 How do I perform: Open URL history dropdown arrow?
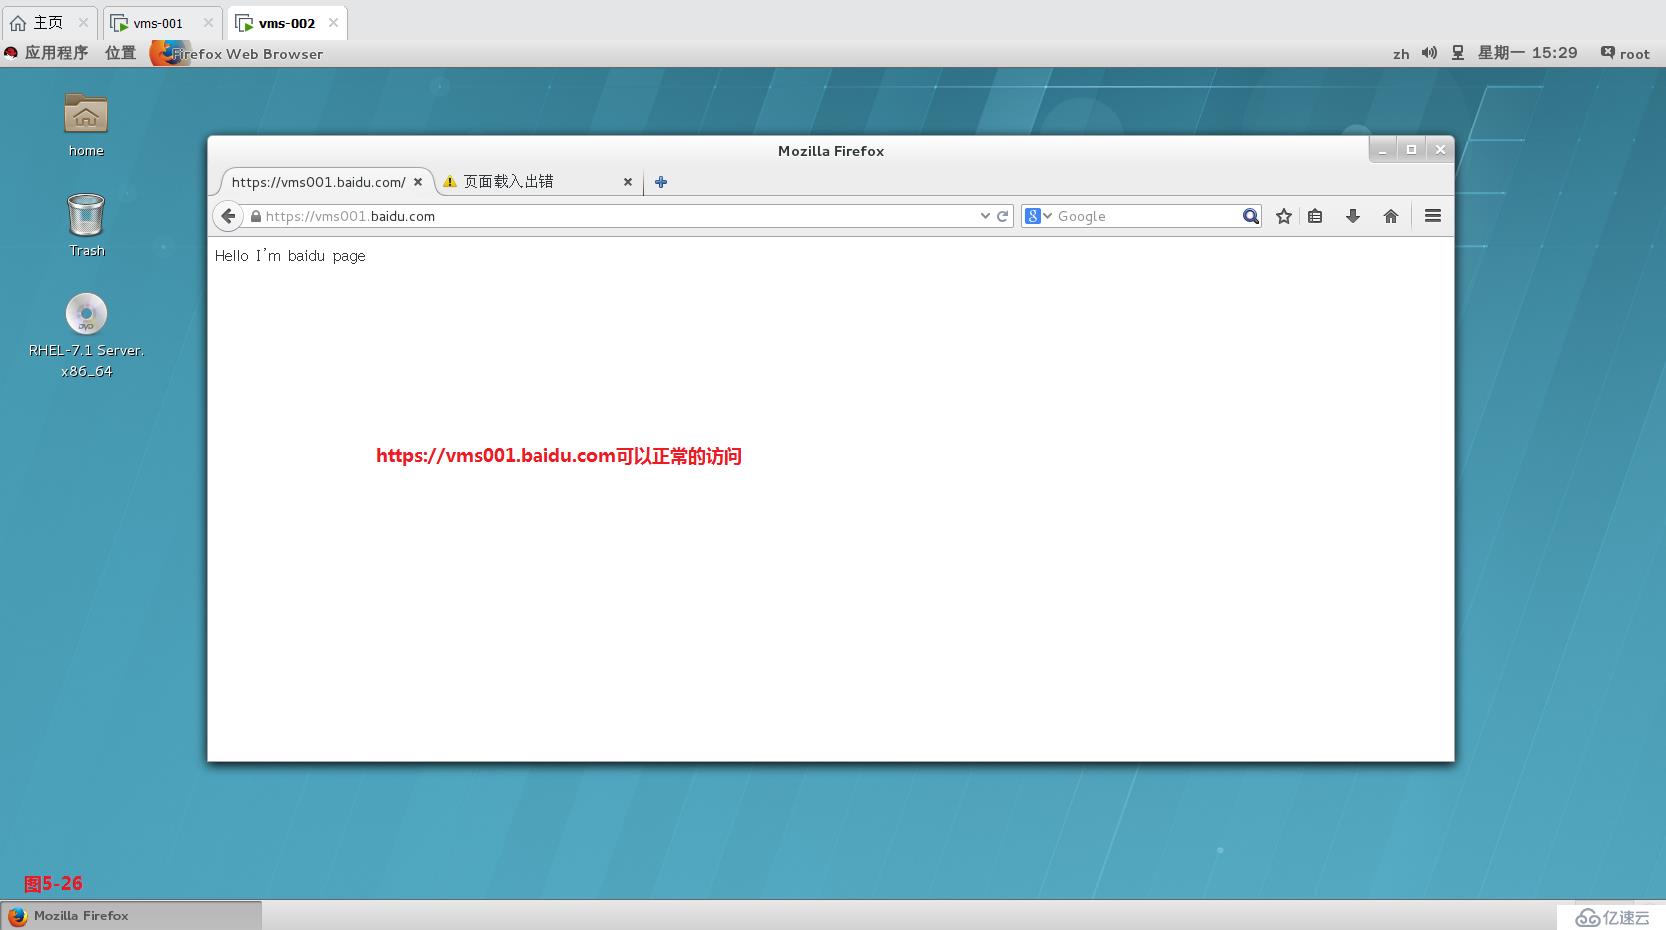pyautogui.click(x=985, y=216)
